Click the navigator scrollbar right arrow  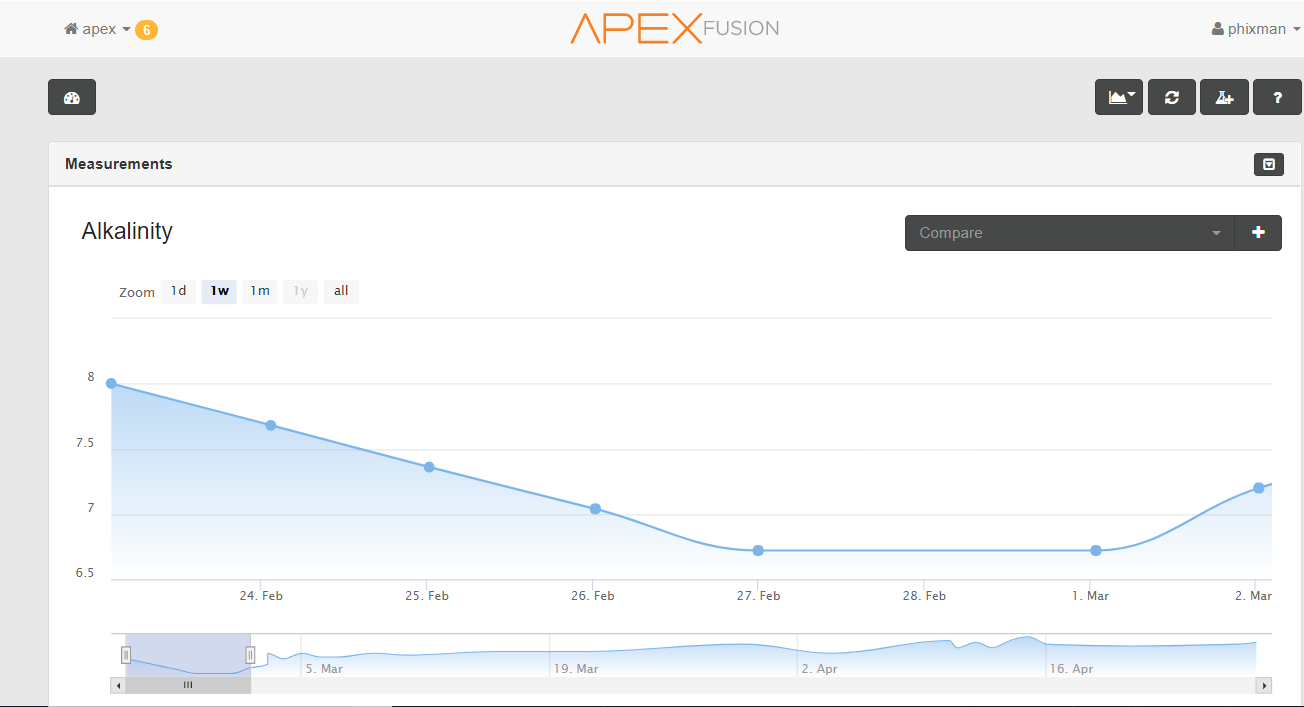tap(1265, 685)
